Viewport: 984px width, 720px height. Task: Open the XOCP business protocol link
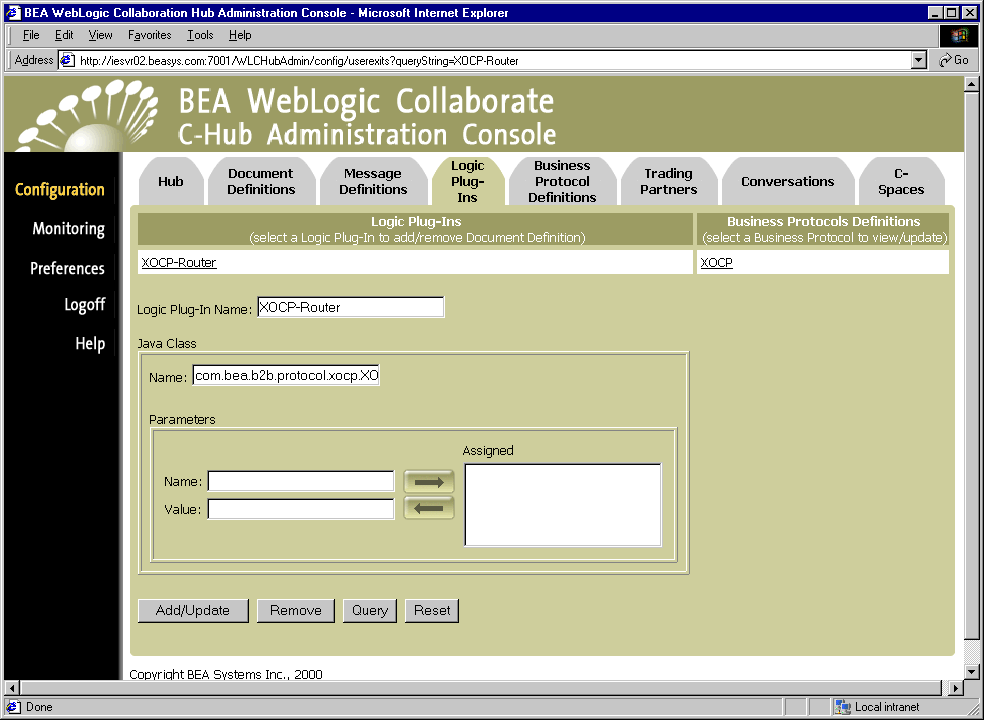717,262
